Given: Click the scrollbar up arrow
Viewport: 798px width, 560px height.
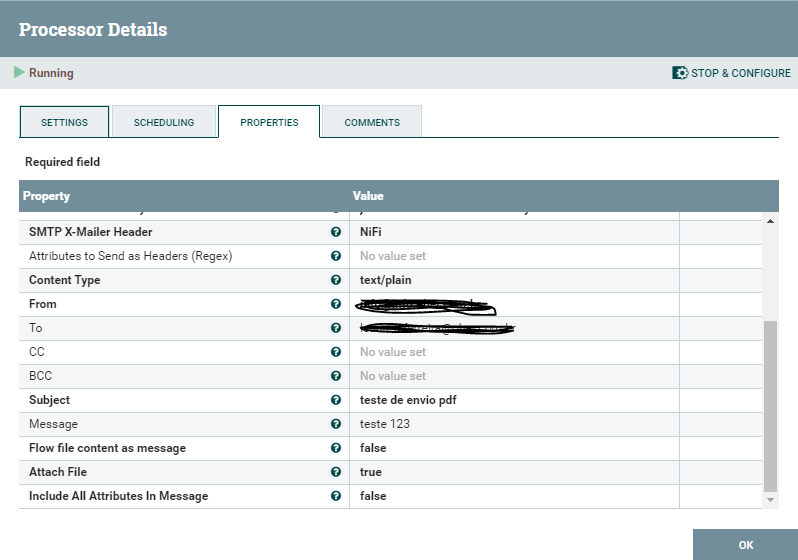Looking at the screenshot, I should pos(771,221).
